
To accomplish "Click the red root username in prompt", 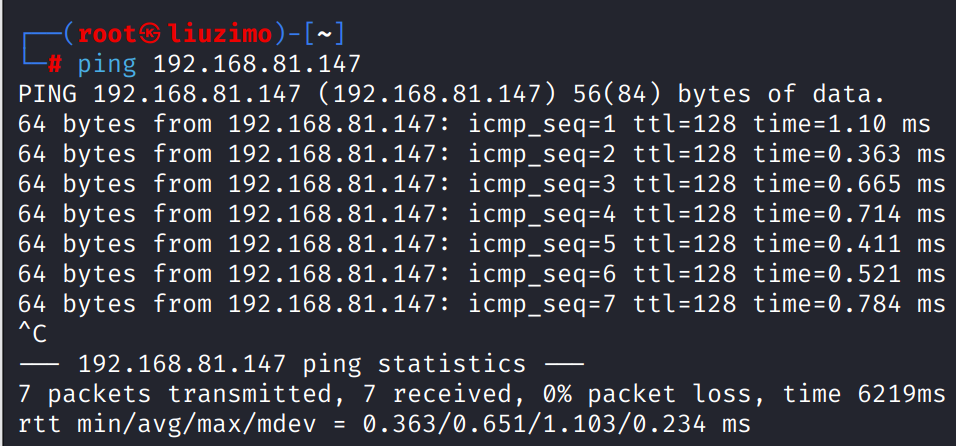I will (109, 34).
